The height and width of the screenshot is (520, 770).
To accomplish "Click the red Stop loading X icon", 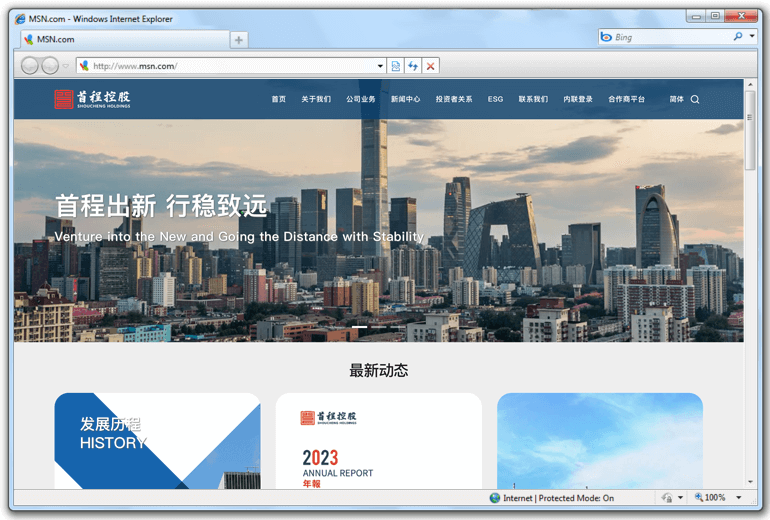I will pyautogui.click(x=431, y=66).
